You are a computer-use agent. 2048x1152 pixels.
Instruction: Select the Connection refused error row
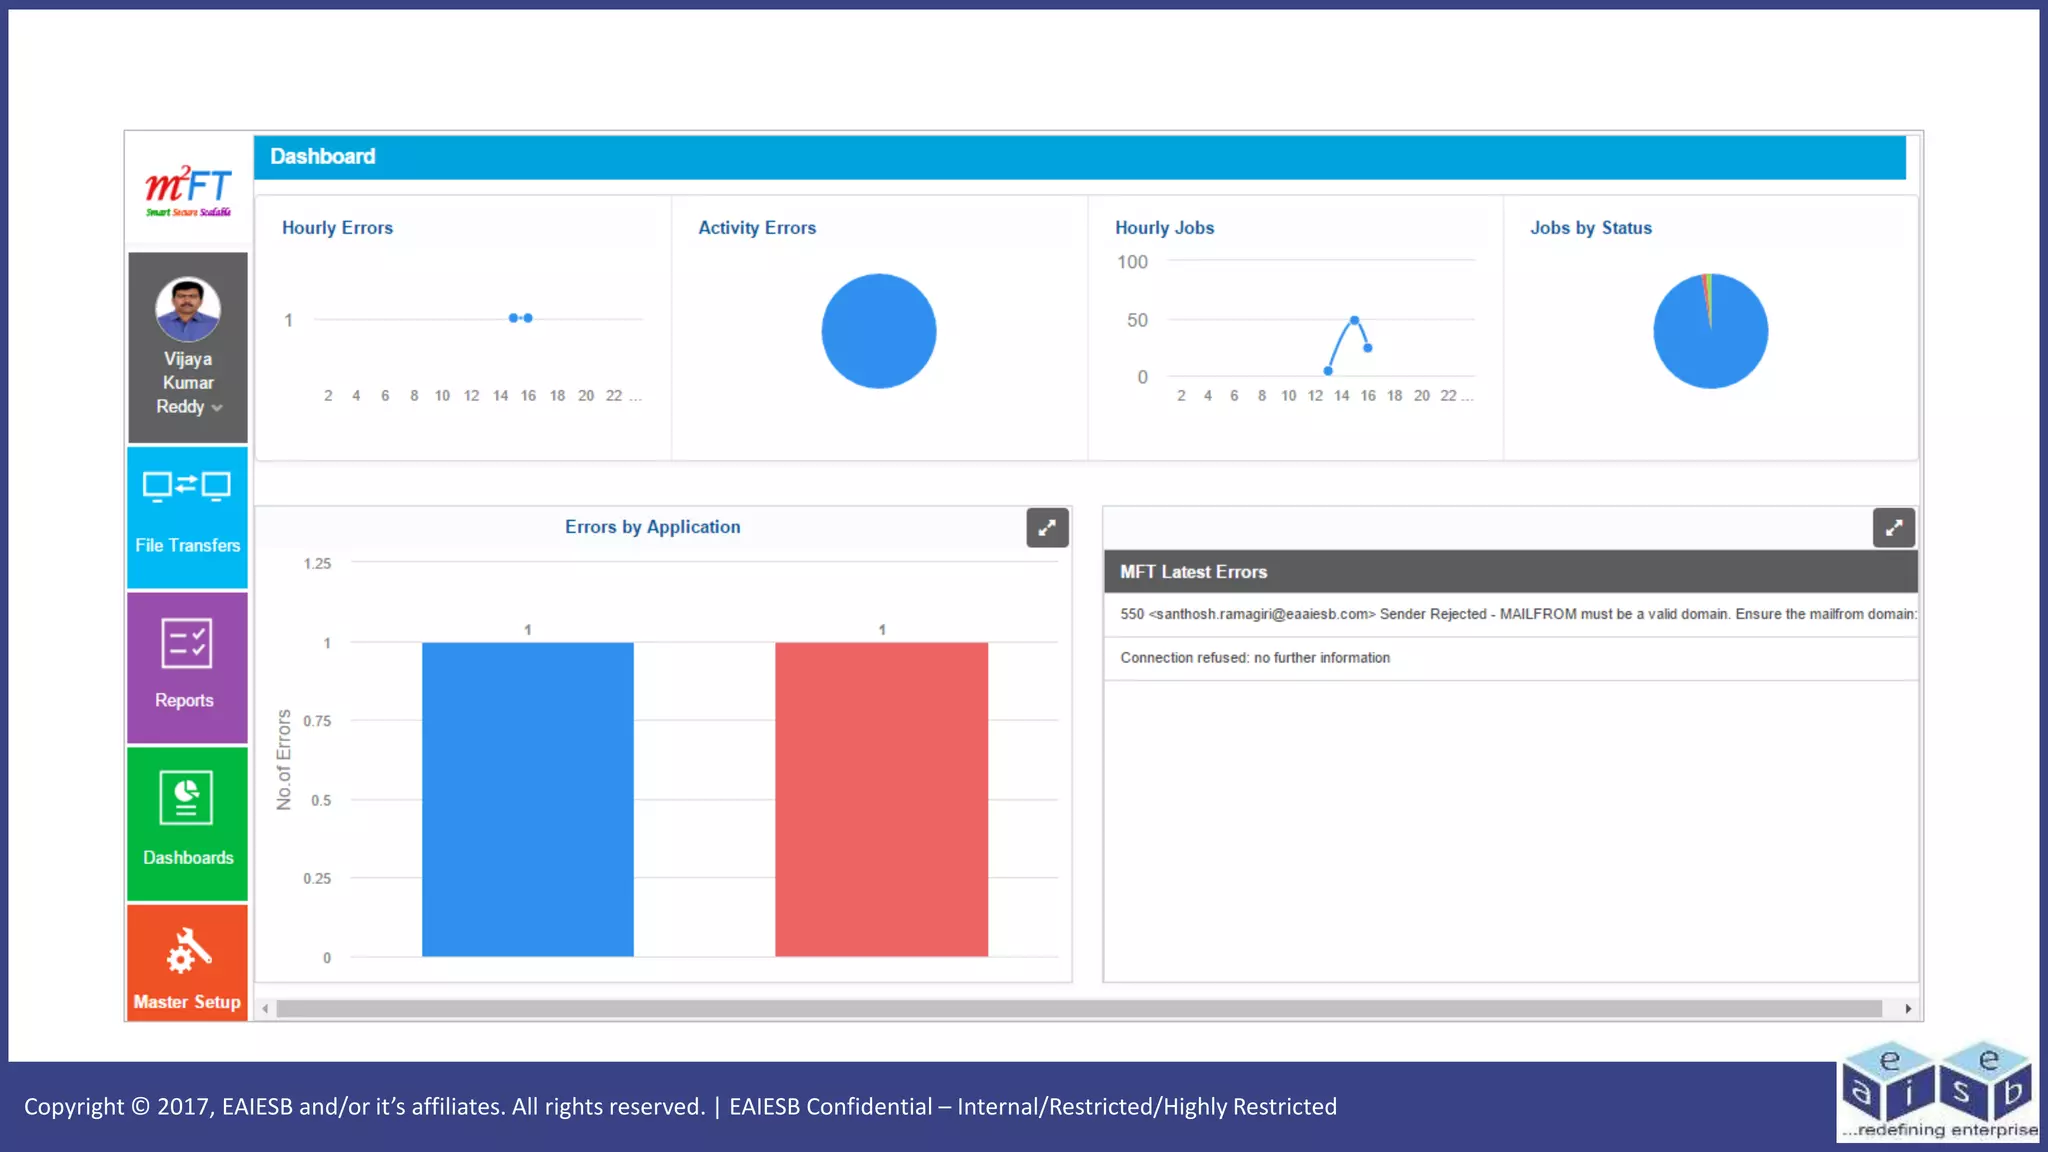(x=1255, y=658)
